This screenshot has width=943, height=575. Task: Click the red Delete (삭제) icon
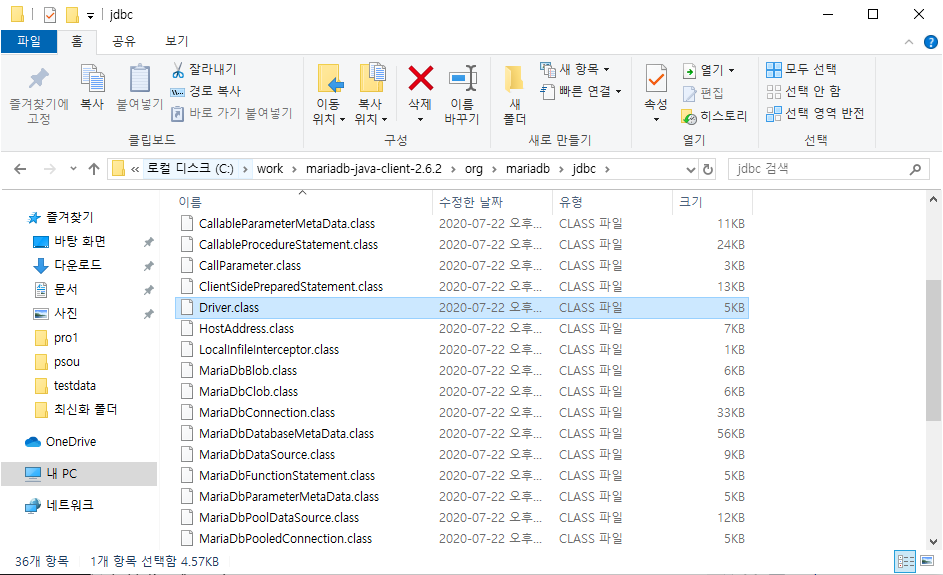(x=420, y=78)
